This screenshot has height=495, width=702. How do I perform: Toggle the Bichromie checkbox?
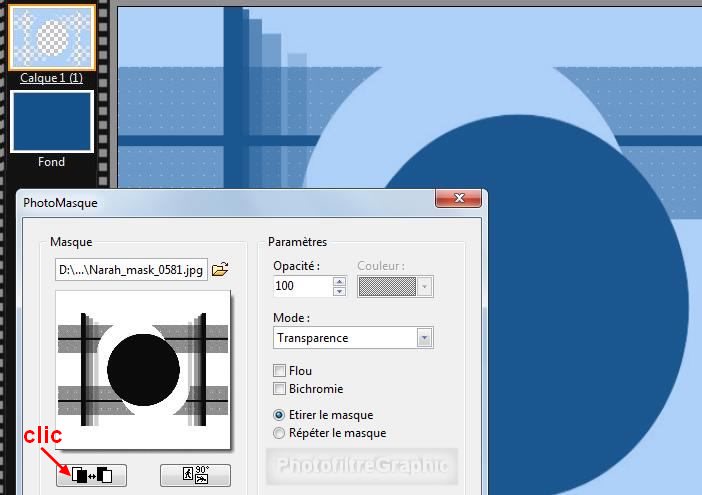(280, 389)
